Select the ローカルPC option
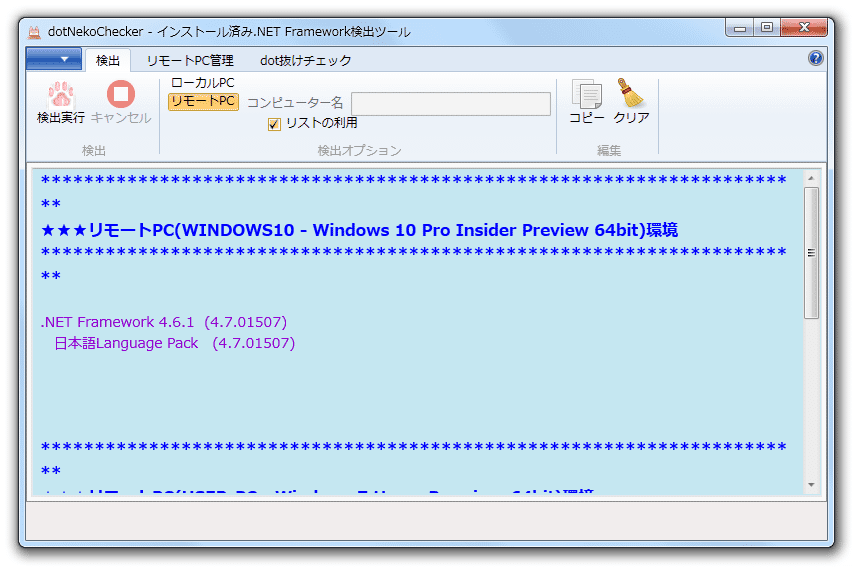This screenshot has height=570, width=855. tap(203, 83)
